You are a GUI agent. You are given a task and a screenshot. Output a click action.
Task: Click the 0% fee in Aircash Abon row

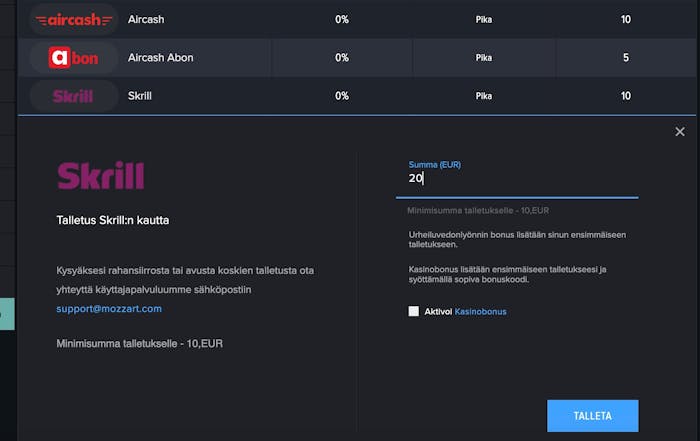[x=342, y=58]
